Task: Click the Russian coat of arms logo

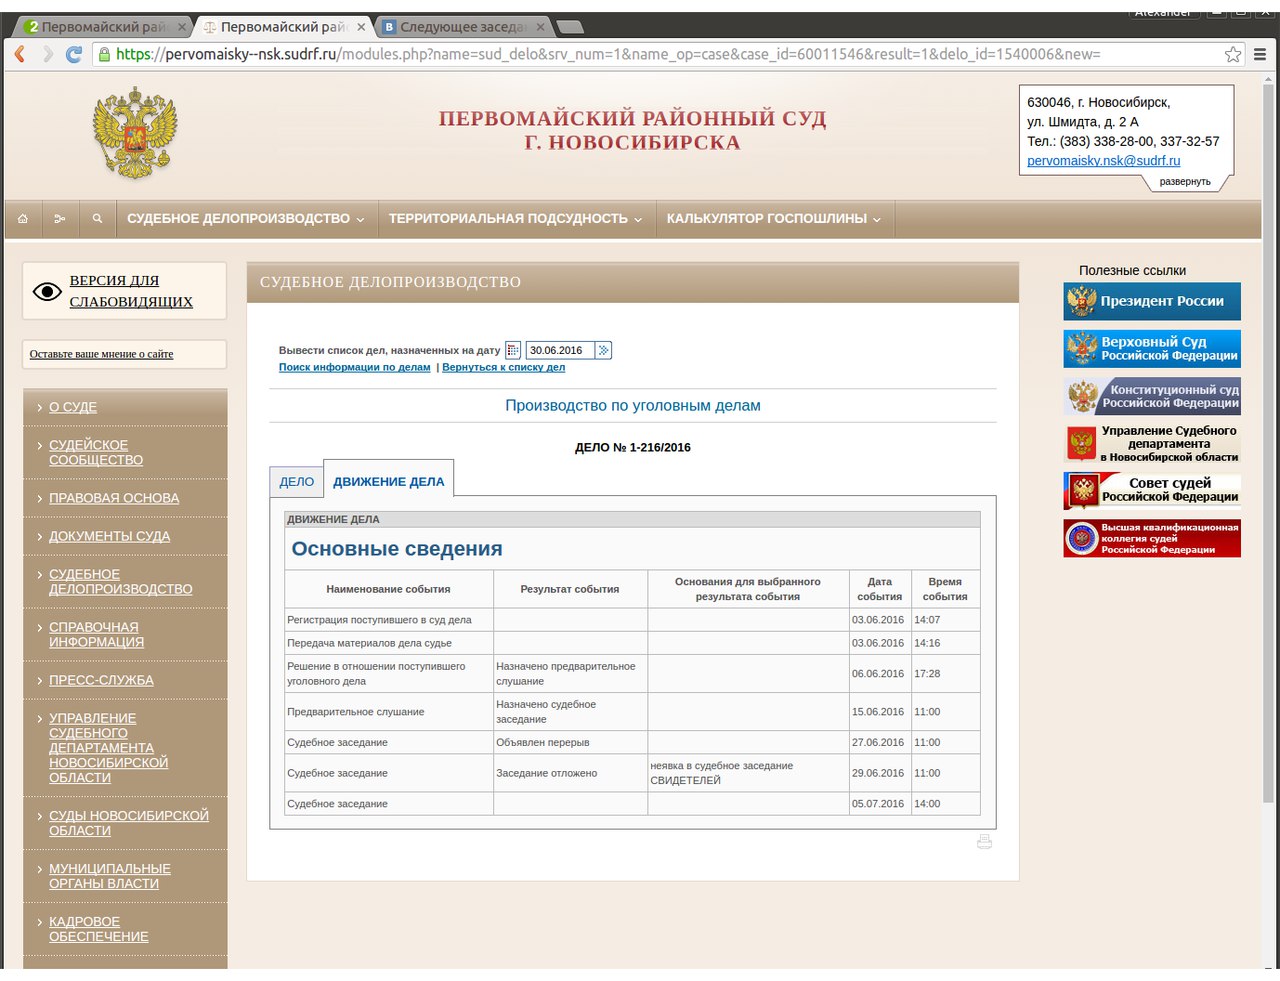Action: coord(134,132)
